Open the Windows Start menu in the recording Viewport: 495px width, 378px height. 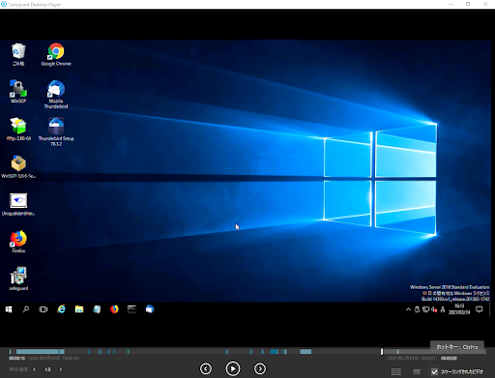[9, 309]
